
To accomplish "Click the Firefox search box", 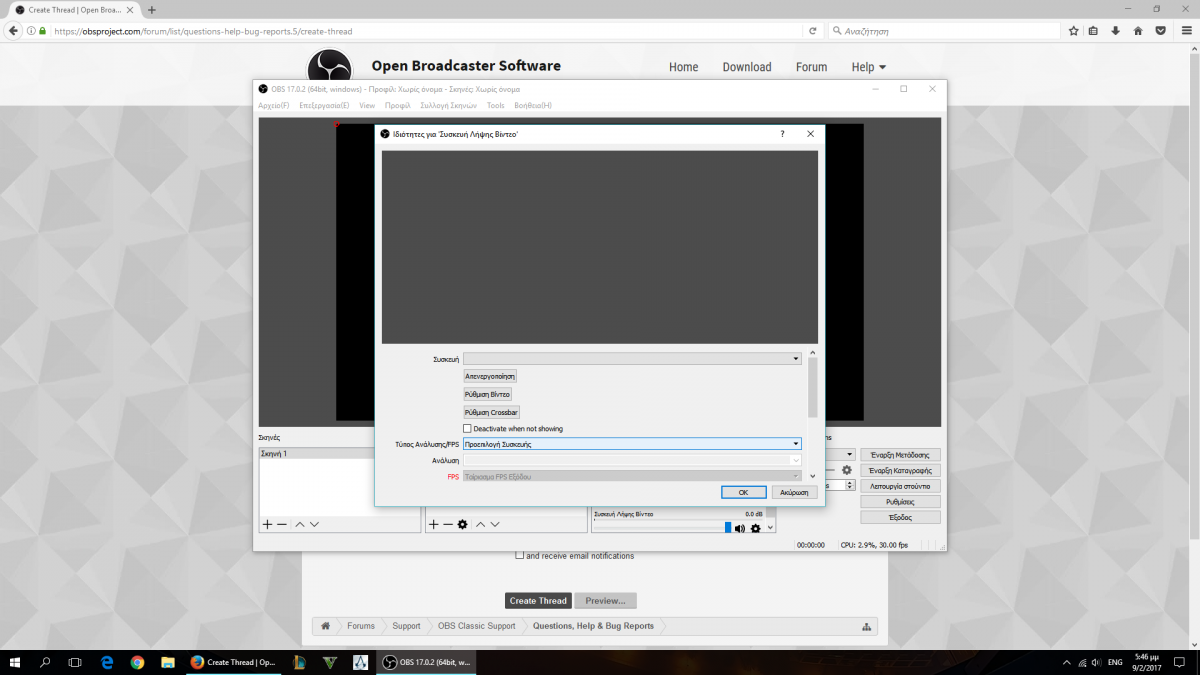I will [944, 31].
